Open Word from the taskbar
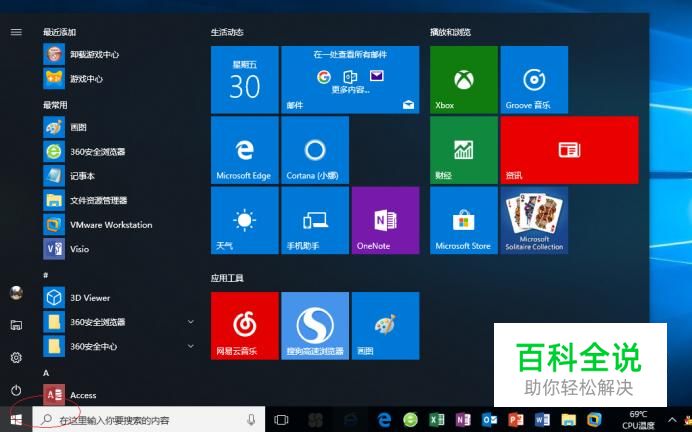Viewport: 692px width, 432px height. (542, 420)
